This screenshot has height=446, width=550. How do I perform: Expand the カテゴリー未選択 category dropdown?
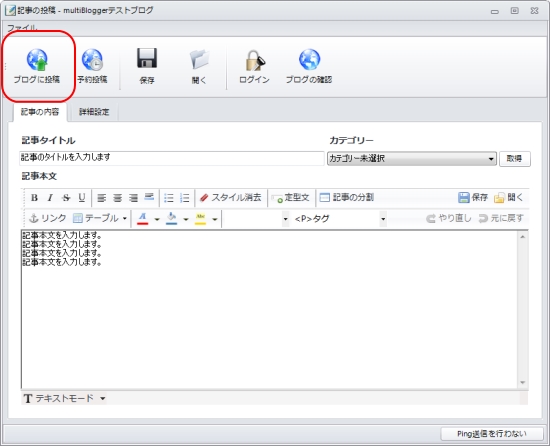click(x=412, y=158)
